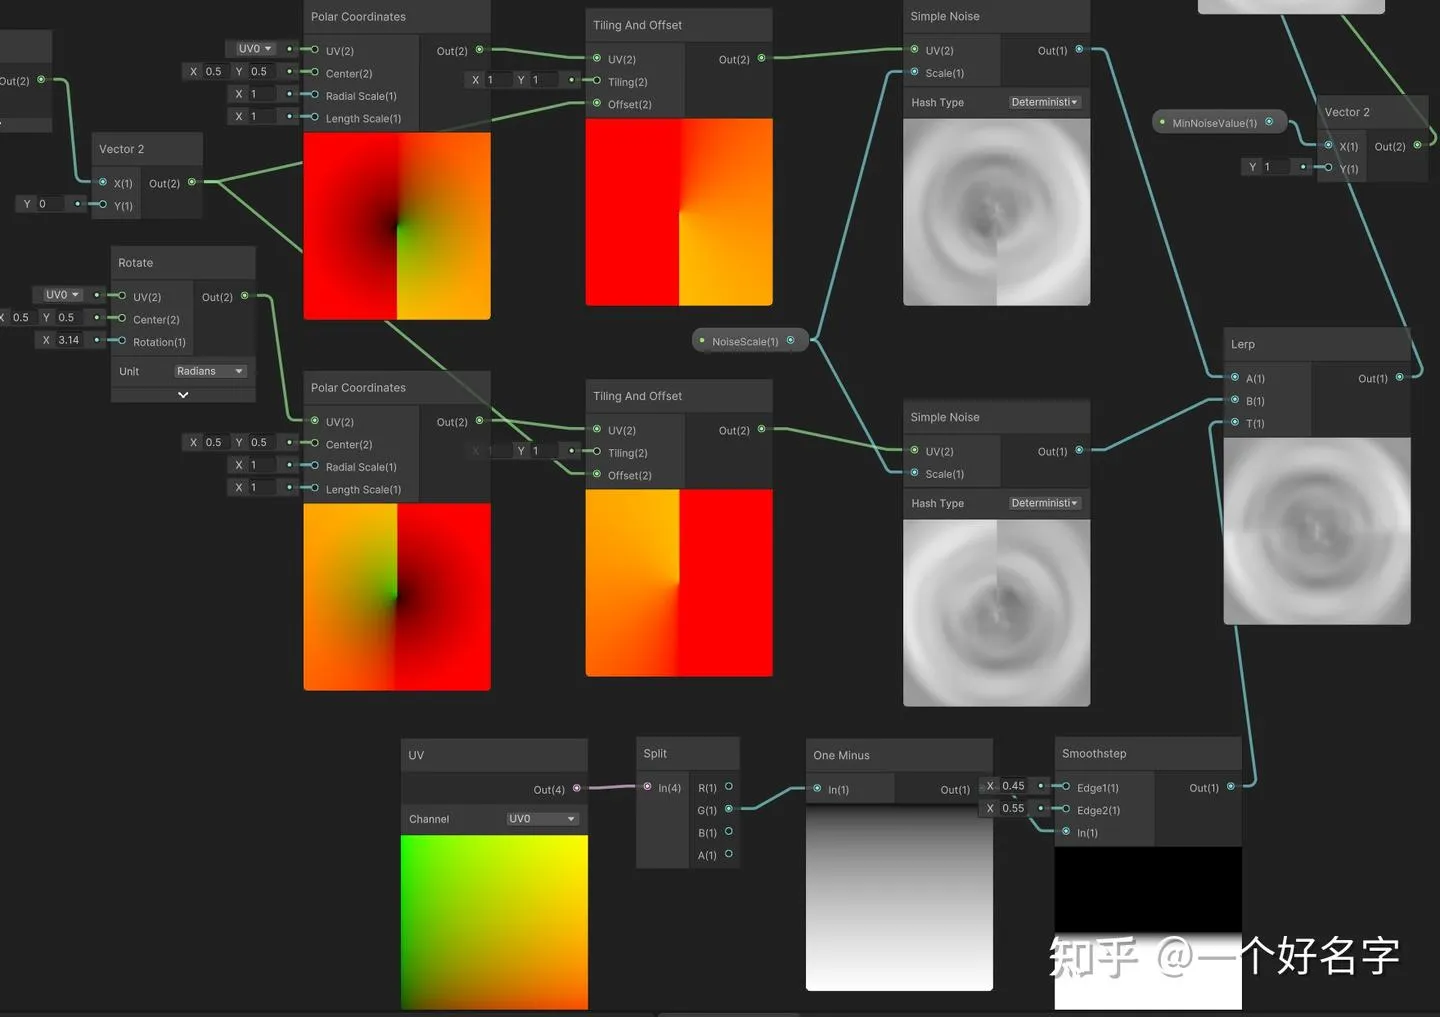Viewport: 1440px width, 1017px height.
Task: Click the One Minus gradient preview
Action: [899, 898]
